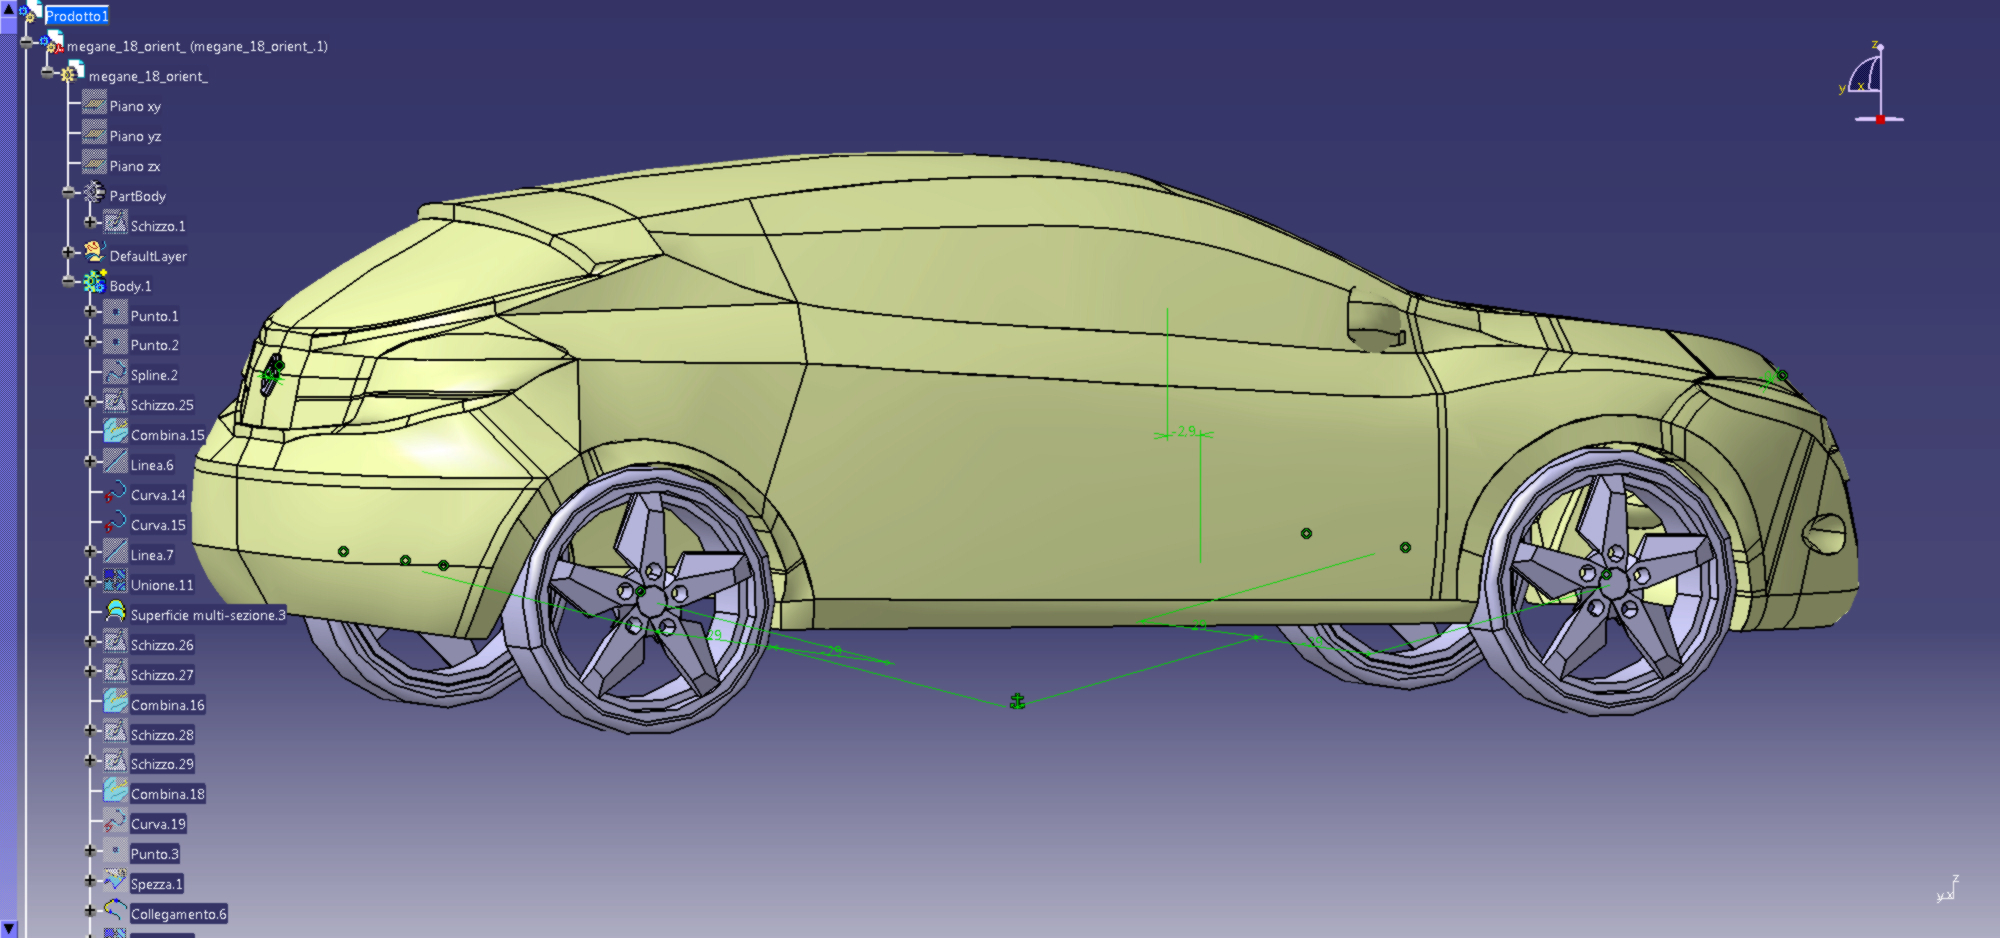Collapse the megane_18_orient_.1 instance node
The height and width of the screenshot is (938, 2000).
(x=26, y=43)
